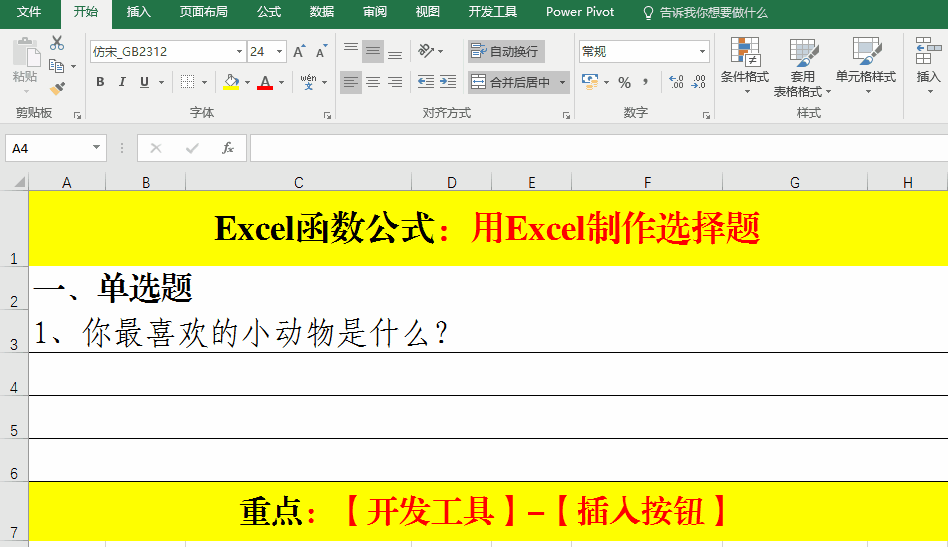The height and width of the screenshot is (547, 948).
Task: Toggle Italic formatting
Action: pos(122,82)
